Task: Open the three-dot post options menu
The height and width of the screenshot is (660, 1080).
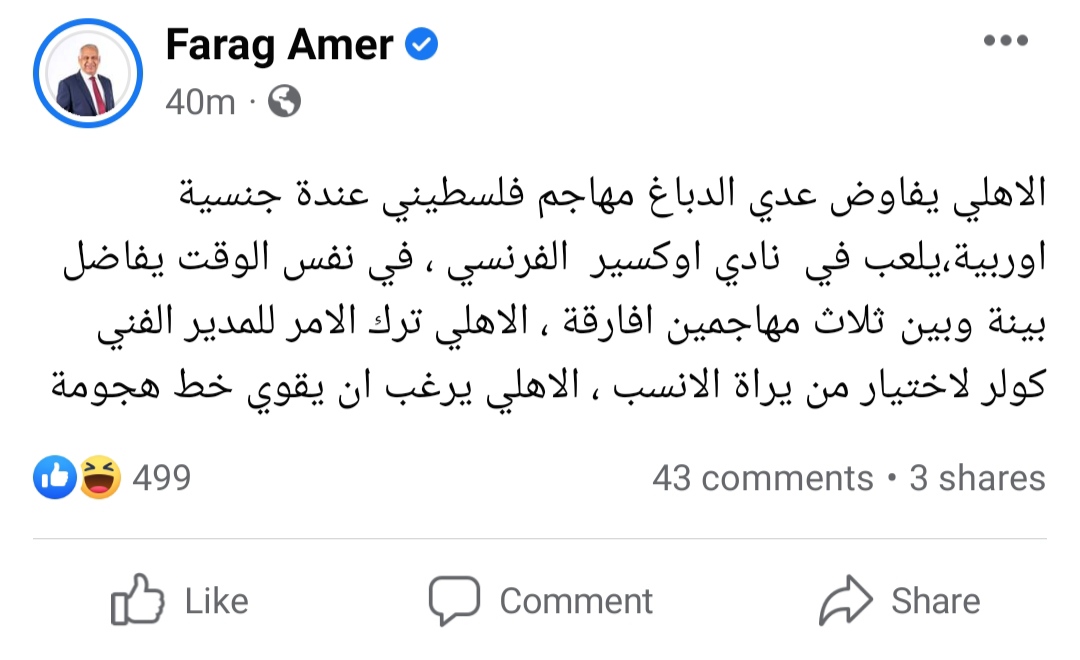Action: coord(1006,41)
